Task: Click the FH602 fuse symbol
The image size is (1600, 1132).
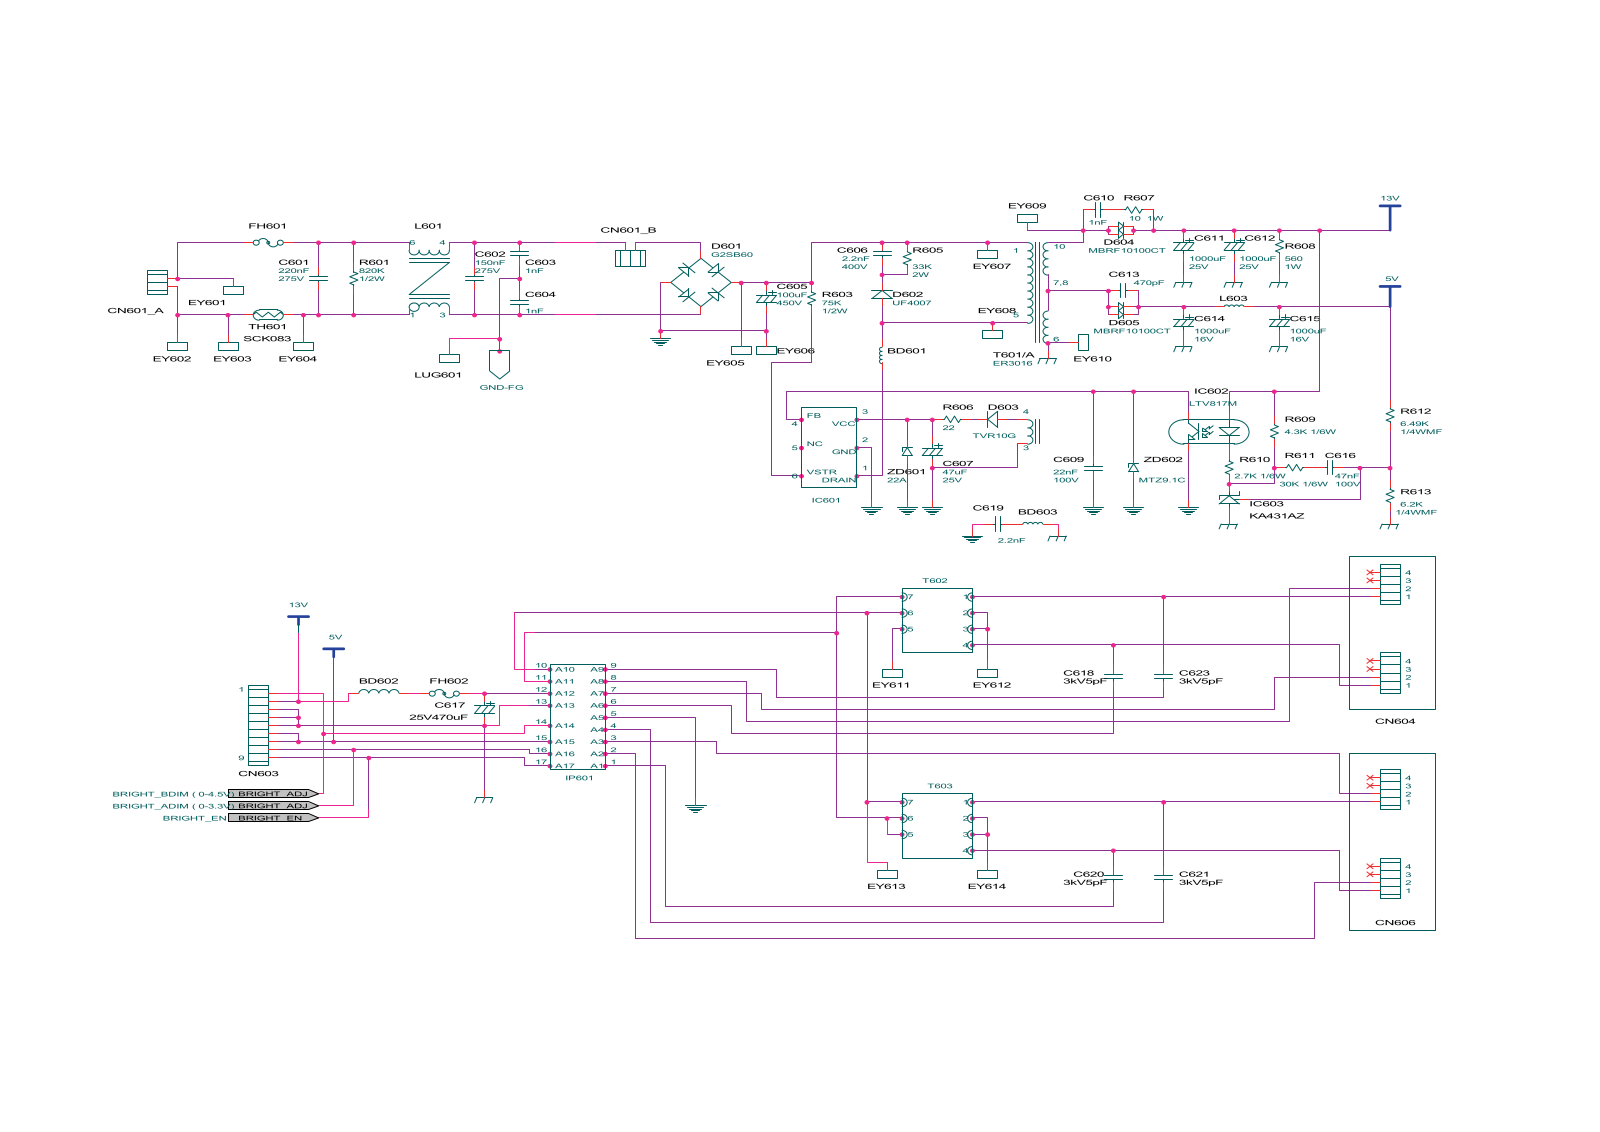Action: pyautogui.click(x=444, y=693)
